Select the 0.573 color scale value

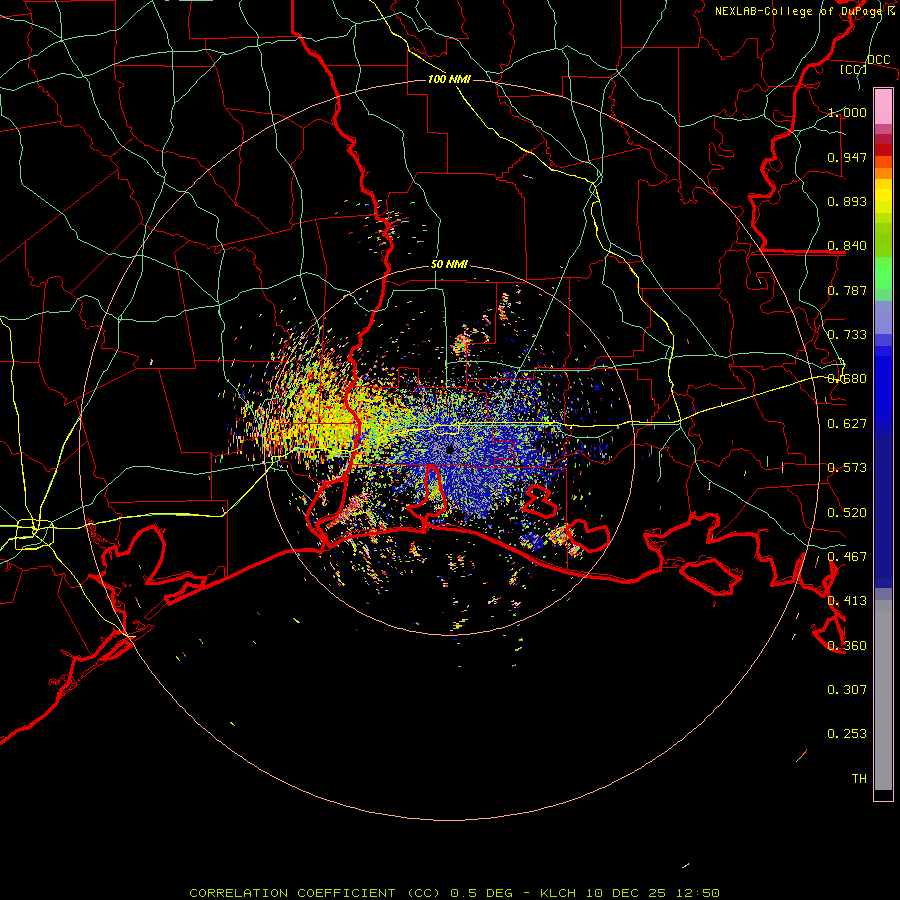tap(847, 468)
